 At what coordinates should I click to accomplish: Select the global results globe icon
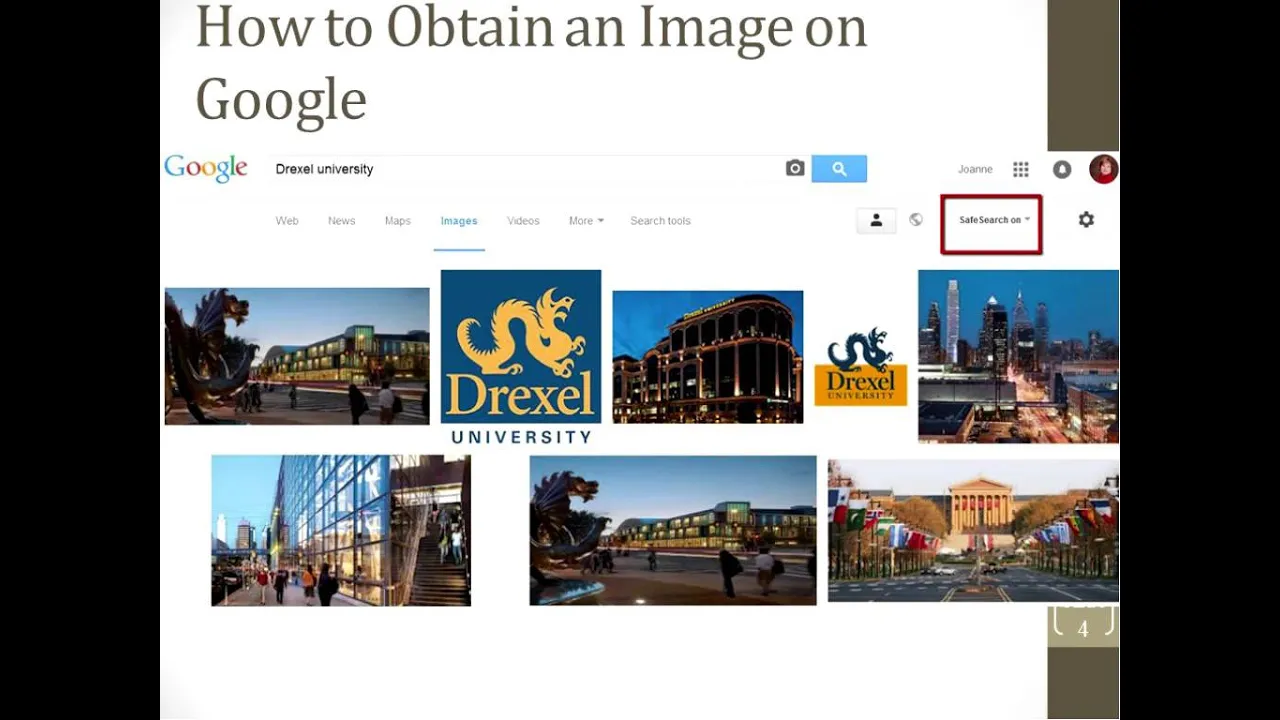(916, 220)
